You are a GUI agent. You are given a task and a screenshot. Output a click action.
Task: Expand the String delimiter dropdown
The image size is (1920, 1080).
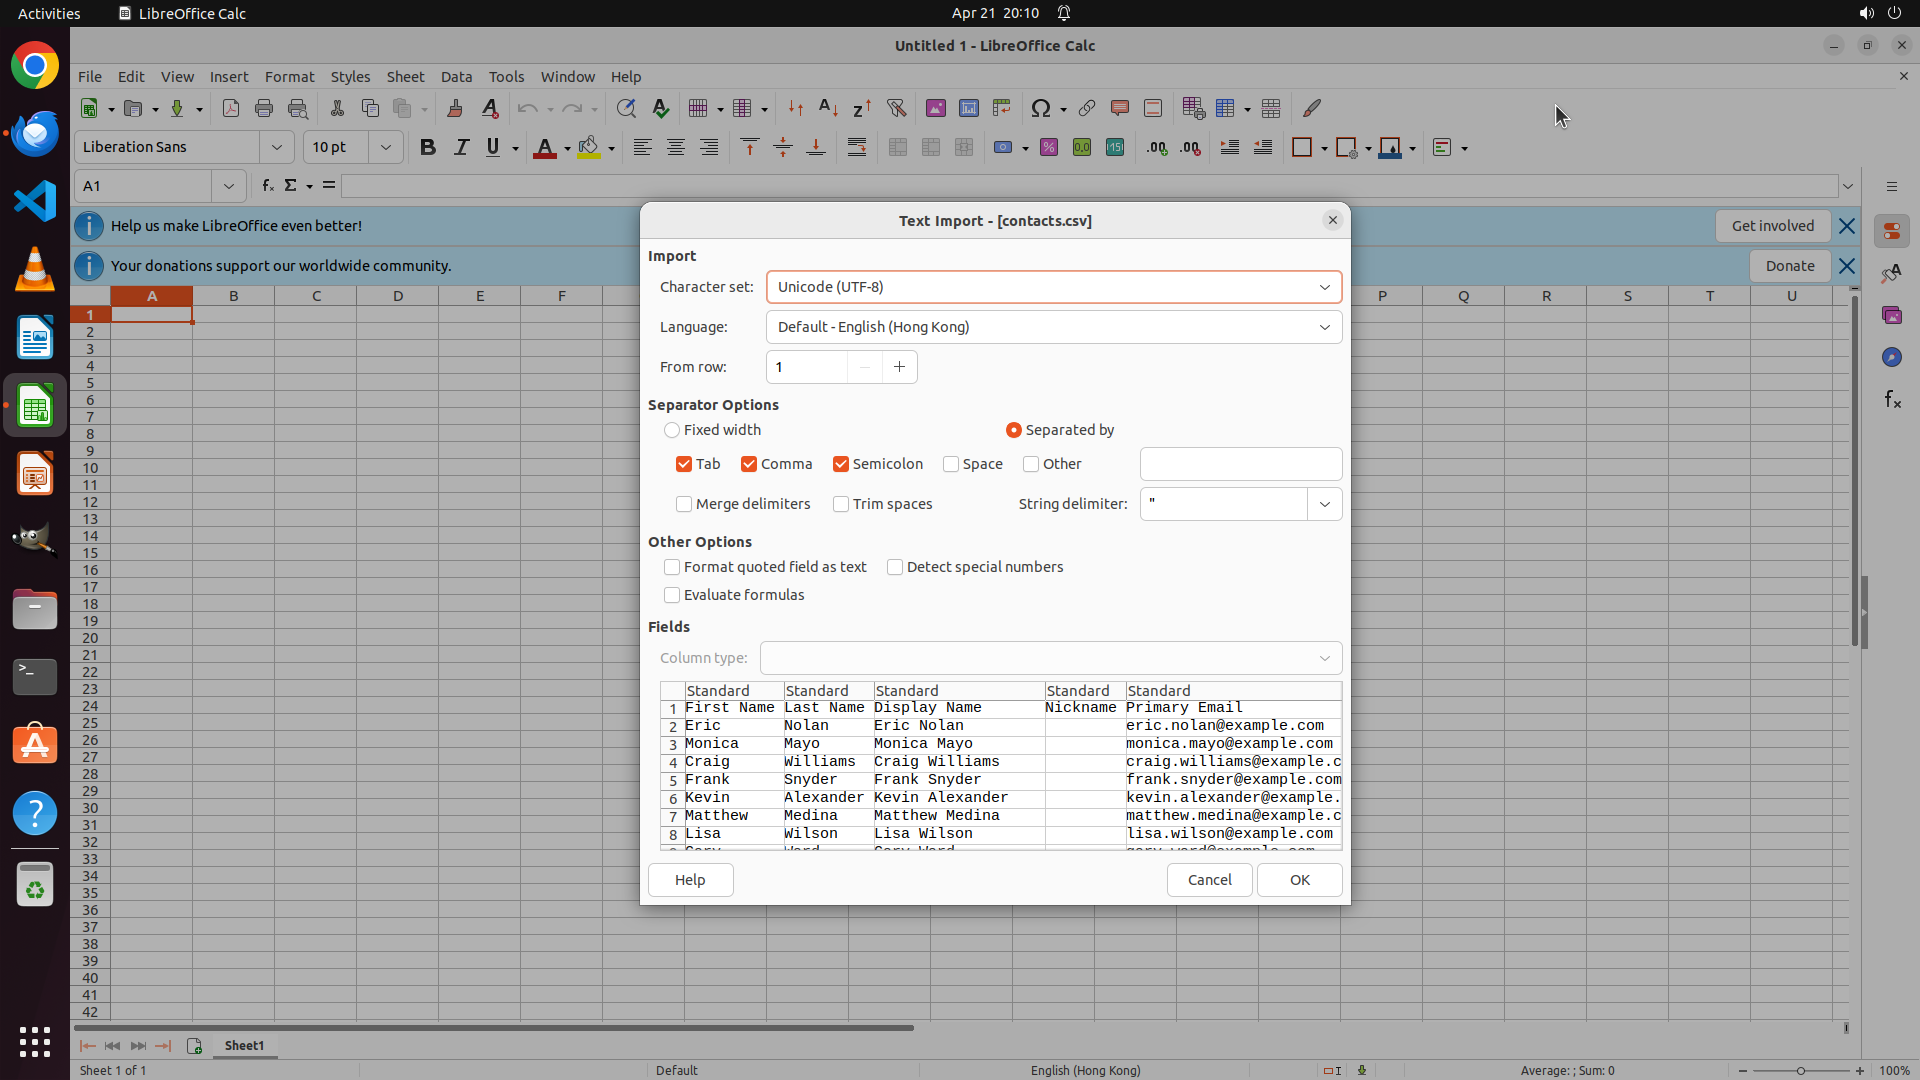(x=1324, y=504)
